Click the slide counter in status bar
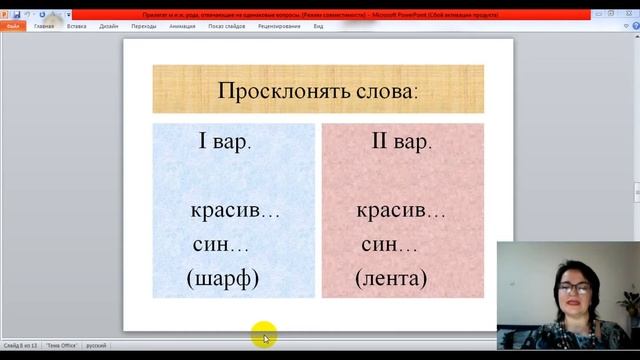 point(20,345)
